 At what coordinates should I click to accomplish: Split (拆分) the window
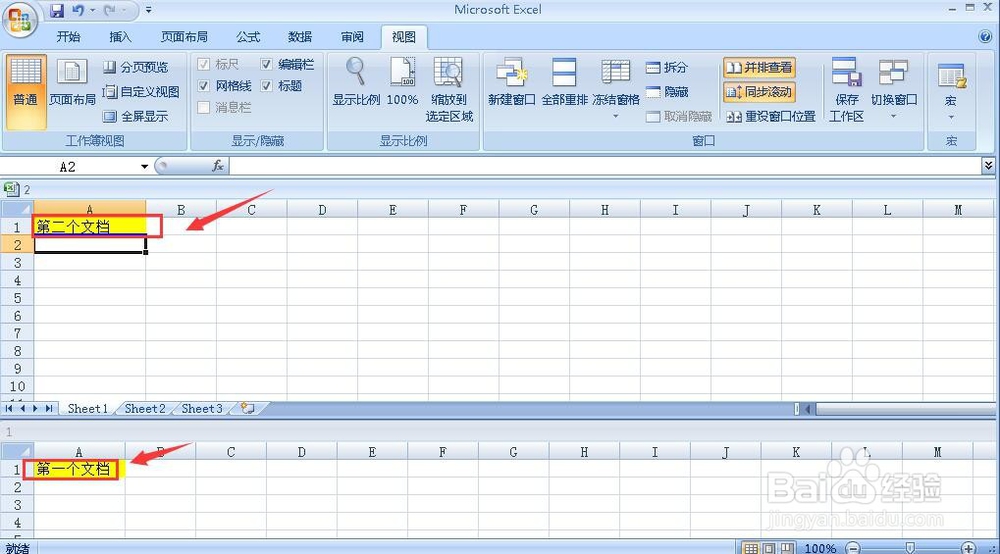[666, 67]
